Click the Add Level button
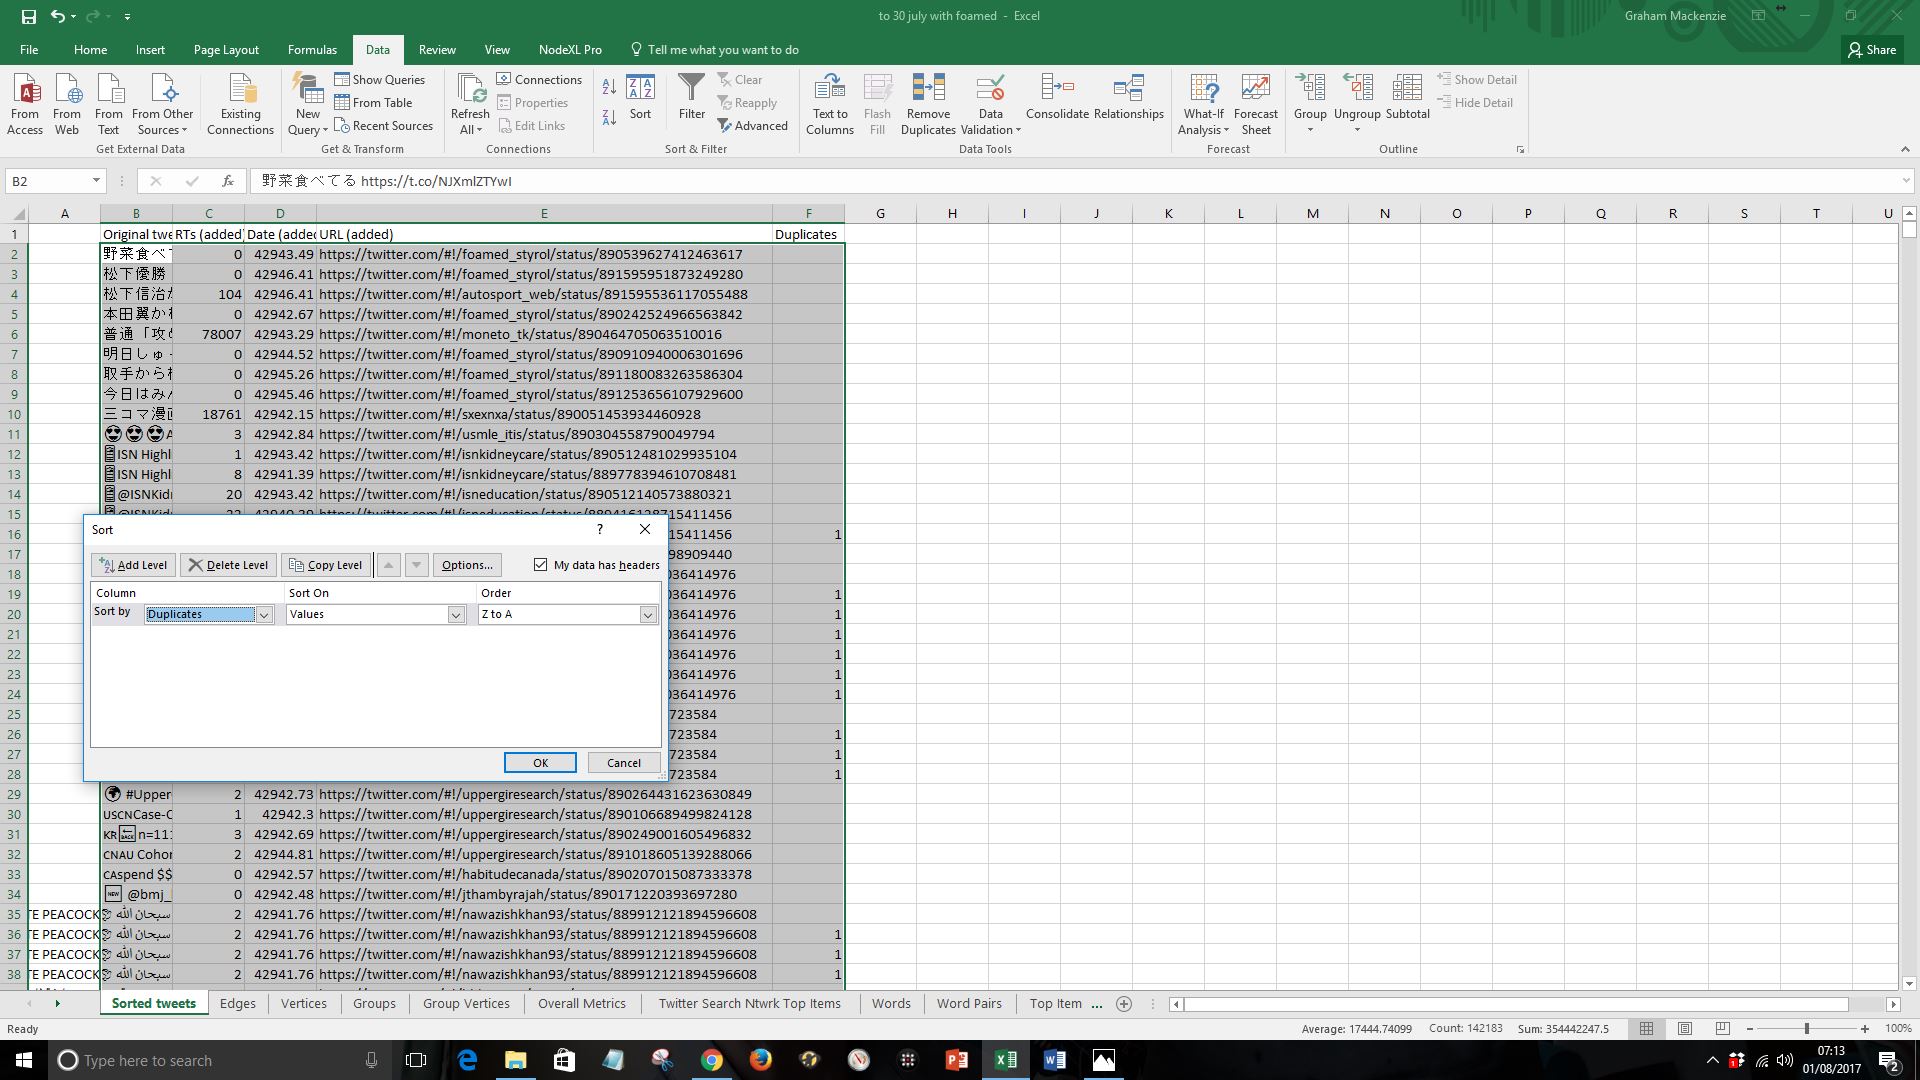Image resolution: width=1920 pixels, height=1080 pixels. pos(133,565)
